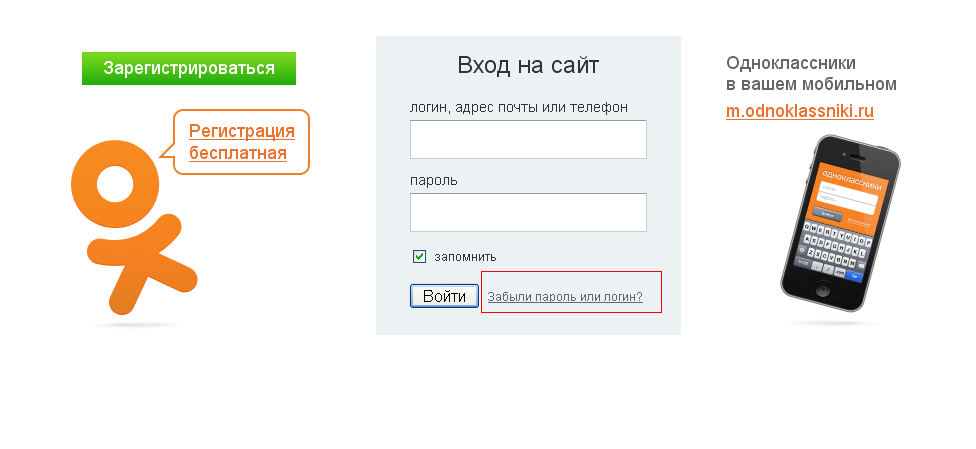Click the Войти login button

[x=444, y=296]
